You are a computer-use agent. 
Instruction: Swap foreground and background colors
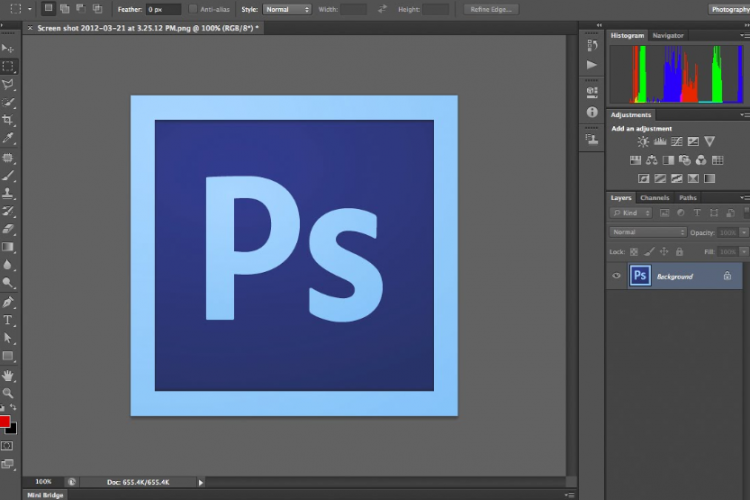tap(13, 408)
